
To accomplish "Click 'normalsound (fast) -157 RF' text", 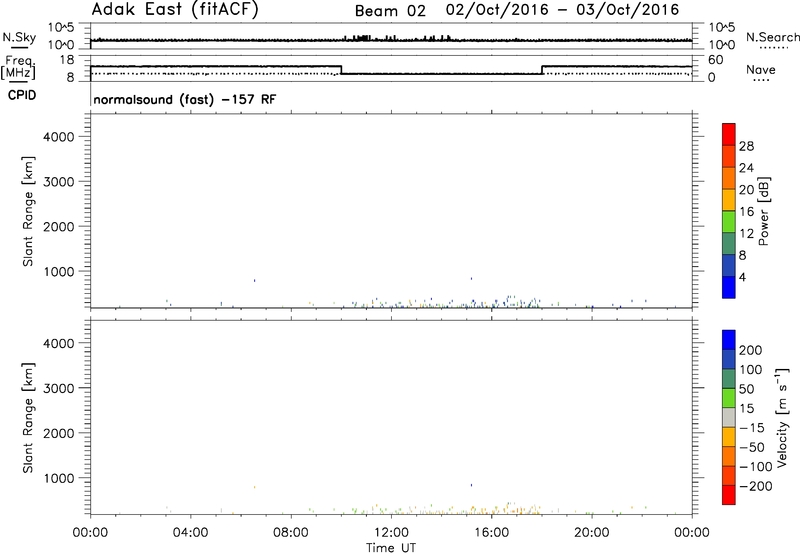I will pos(185,99).
